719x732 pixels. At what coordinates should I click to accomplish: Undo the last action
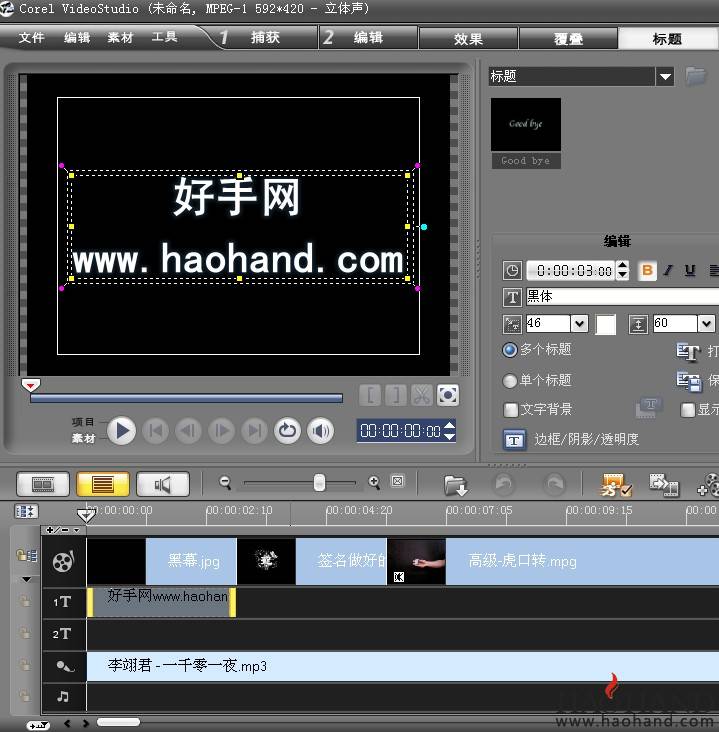504,484
